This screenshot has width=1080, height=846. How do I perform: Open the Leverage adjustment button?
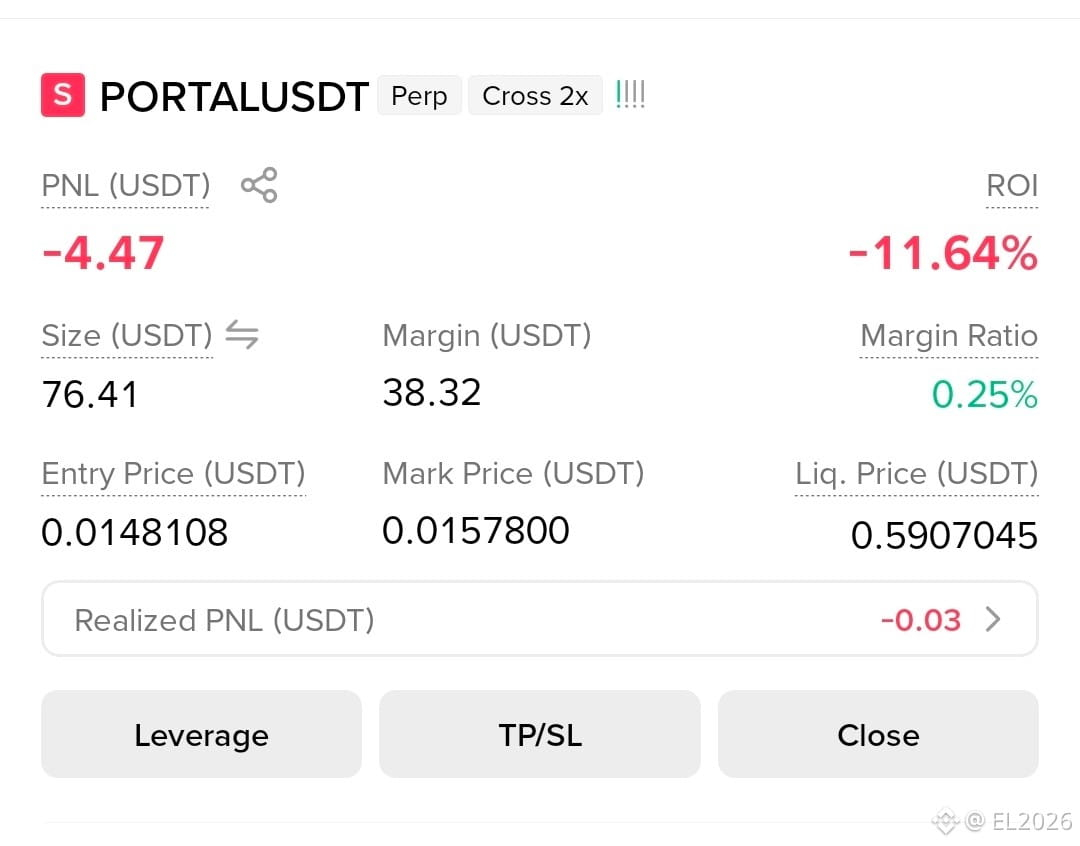201,734
